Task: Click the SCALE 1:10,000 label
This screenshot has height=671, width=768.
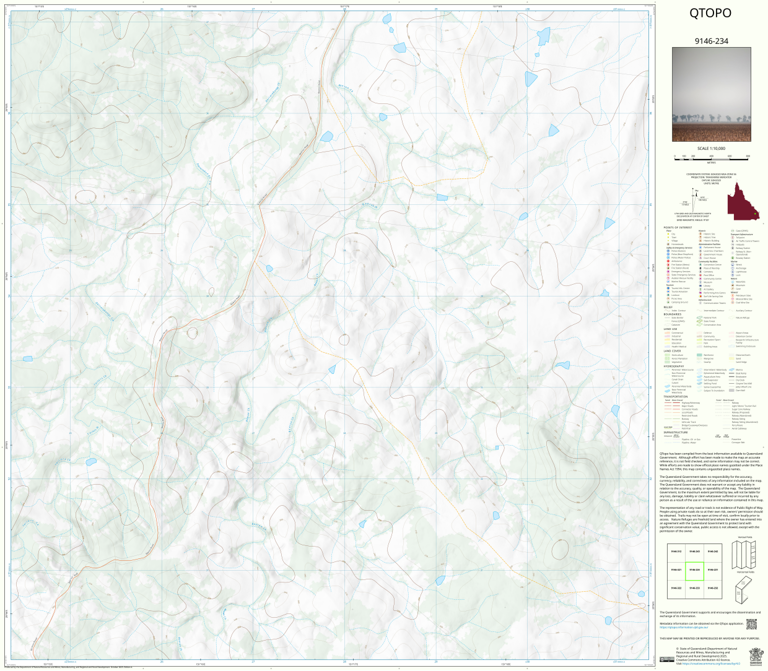Action: click(x=711, y=148)
